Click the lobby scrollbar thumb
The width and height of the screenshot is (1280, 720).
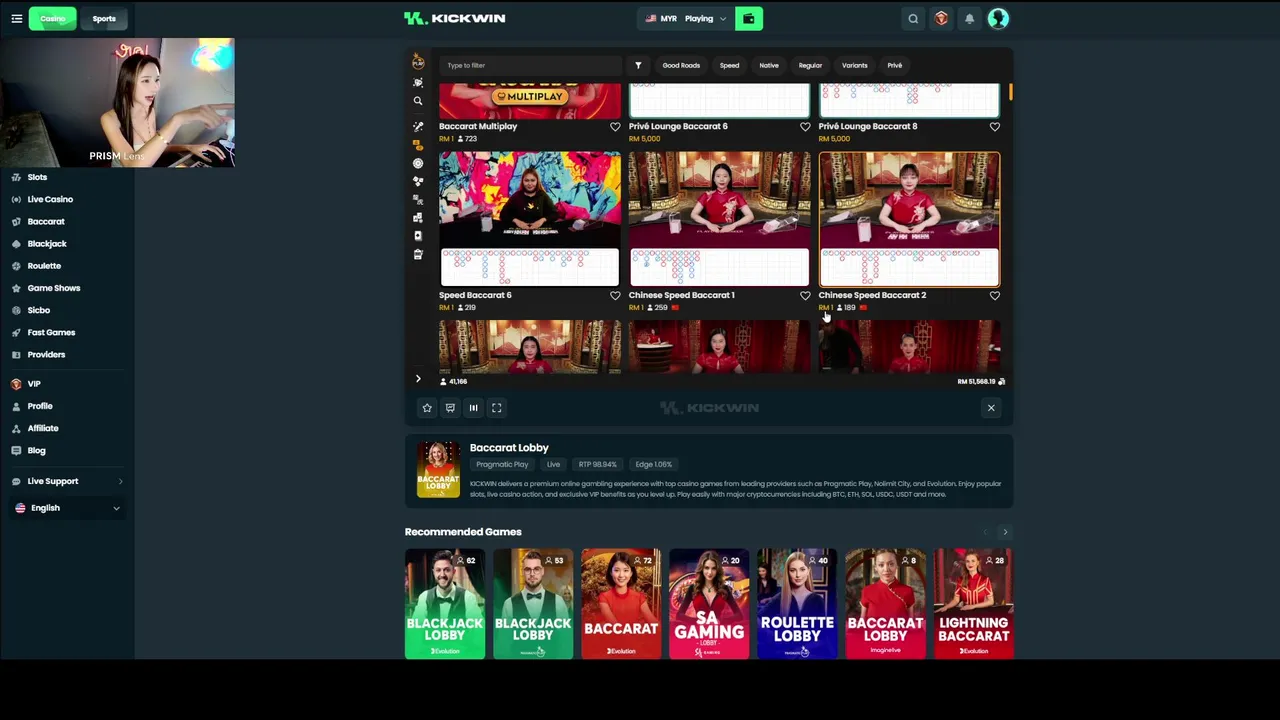pyautogui.click(x=1010, y=93)
